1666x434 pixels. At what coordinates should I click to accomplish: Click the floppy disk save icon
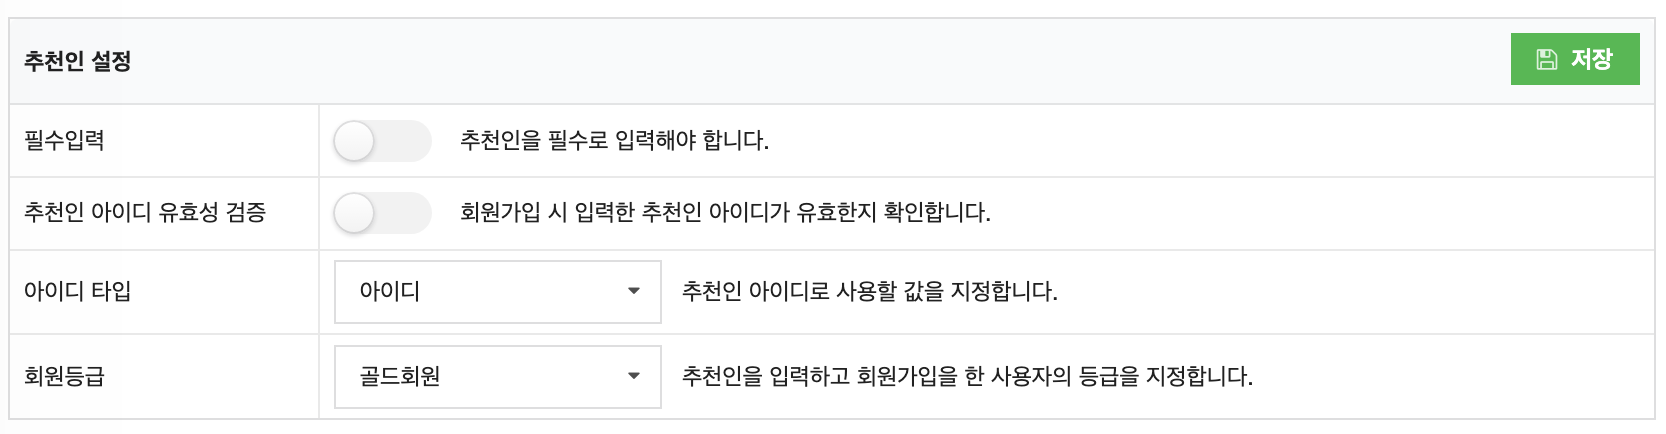click(x=1547, y=60)
